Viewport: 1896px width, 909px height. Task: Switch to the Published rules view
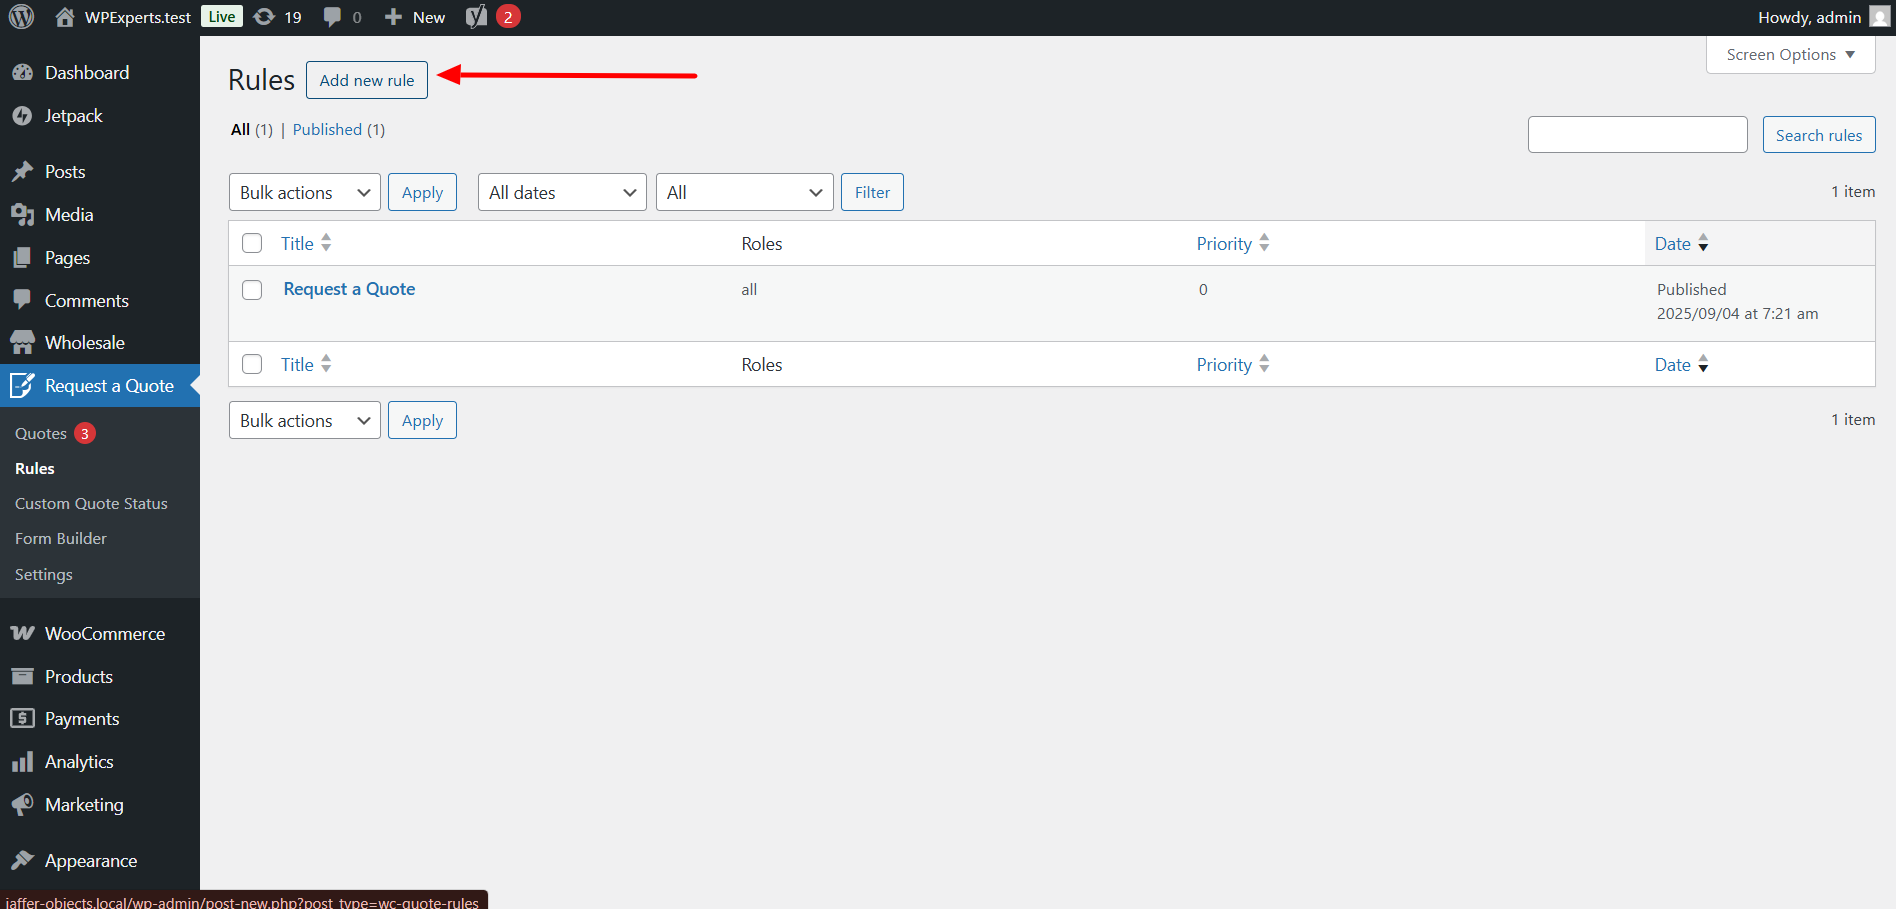click(327, 129)
